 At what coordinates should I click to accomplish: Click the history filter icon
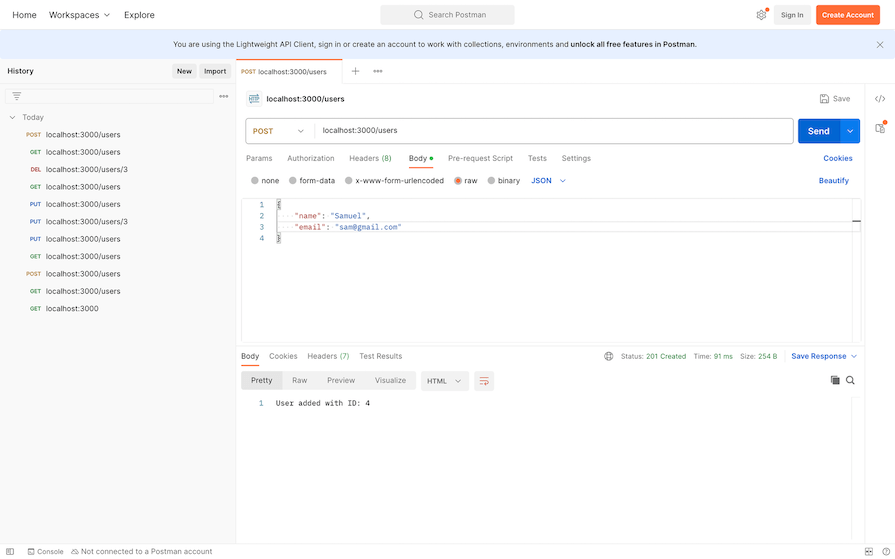17,96
